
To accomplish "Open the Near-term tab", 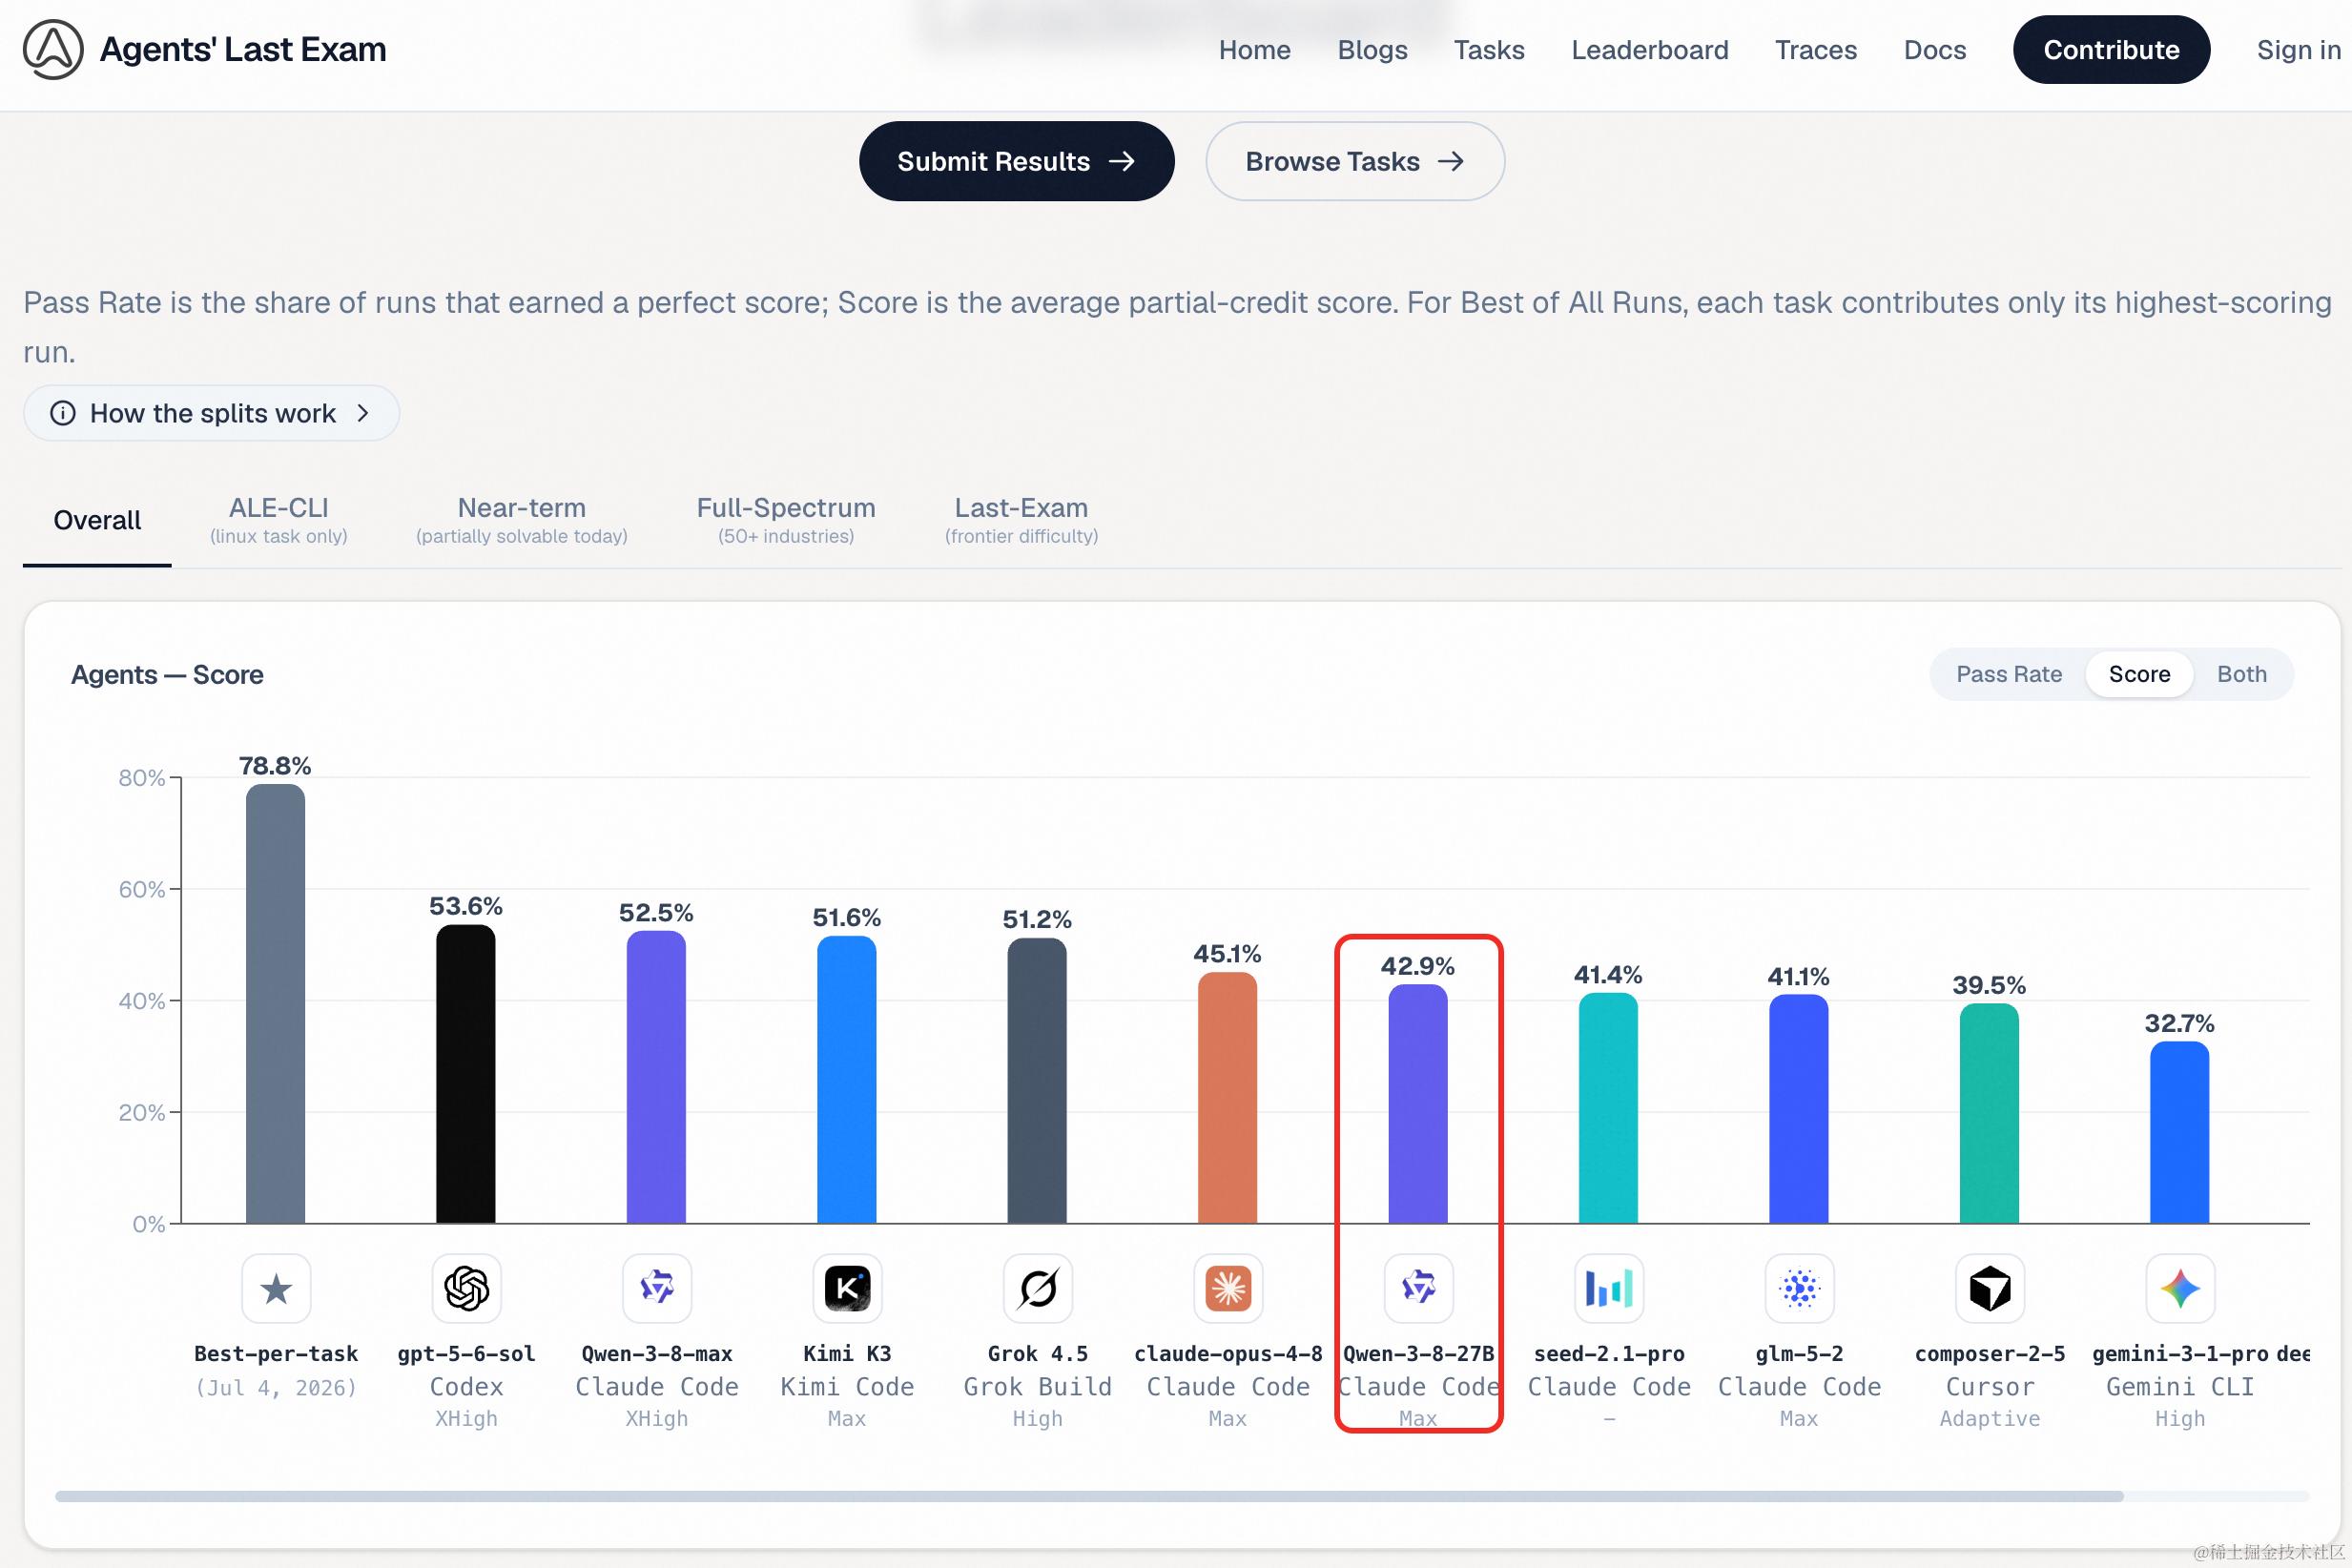I will [x=522, y=521].
